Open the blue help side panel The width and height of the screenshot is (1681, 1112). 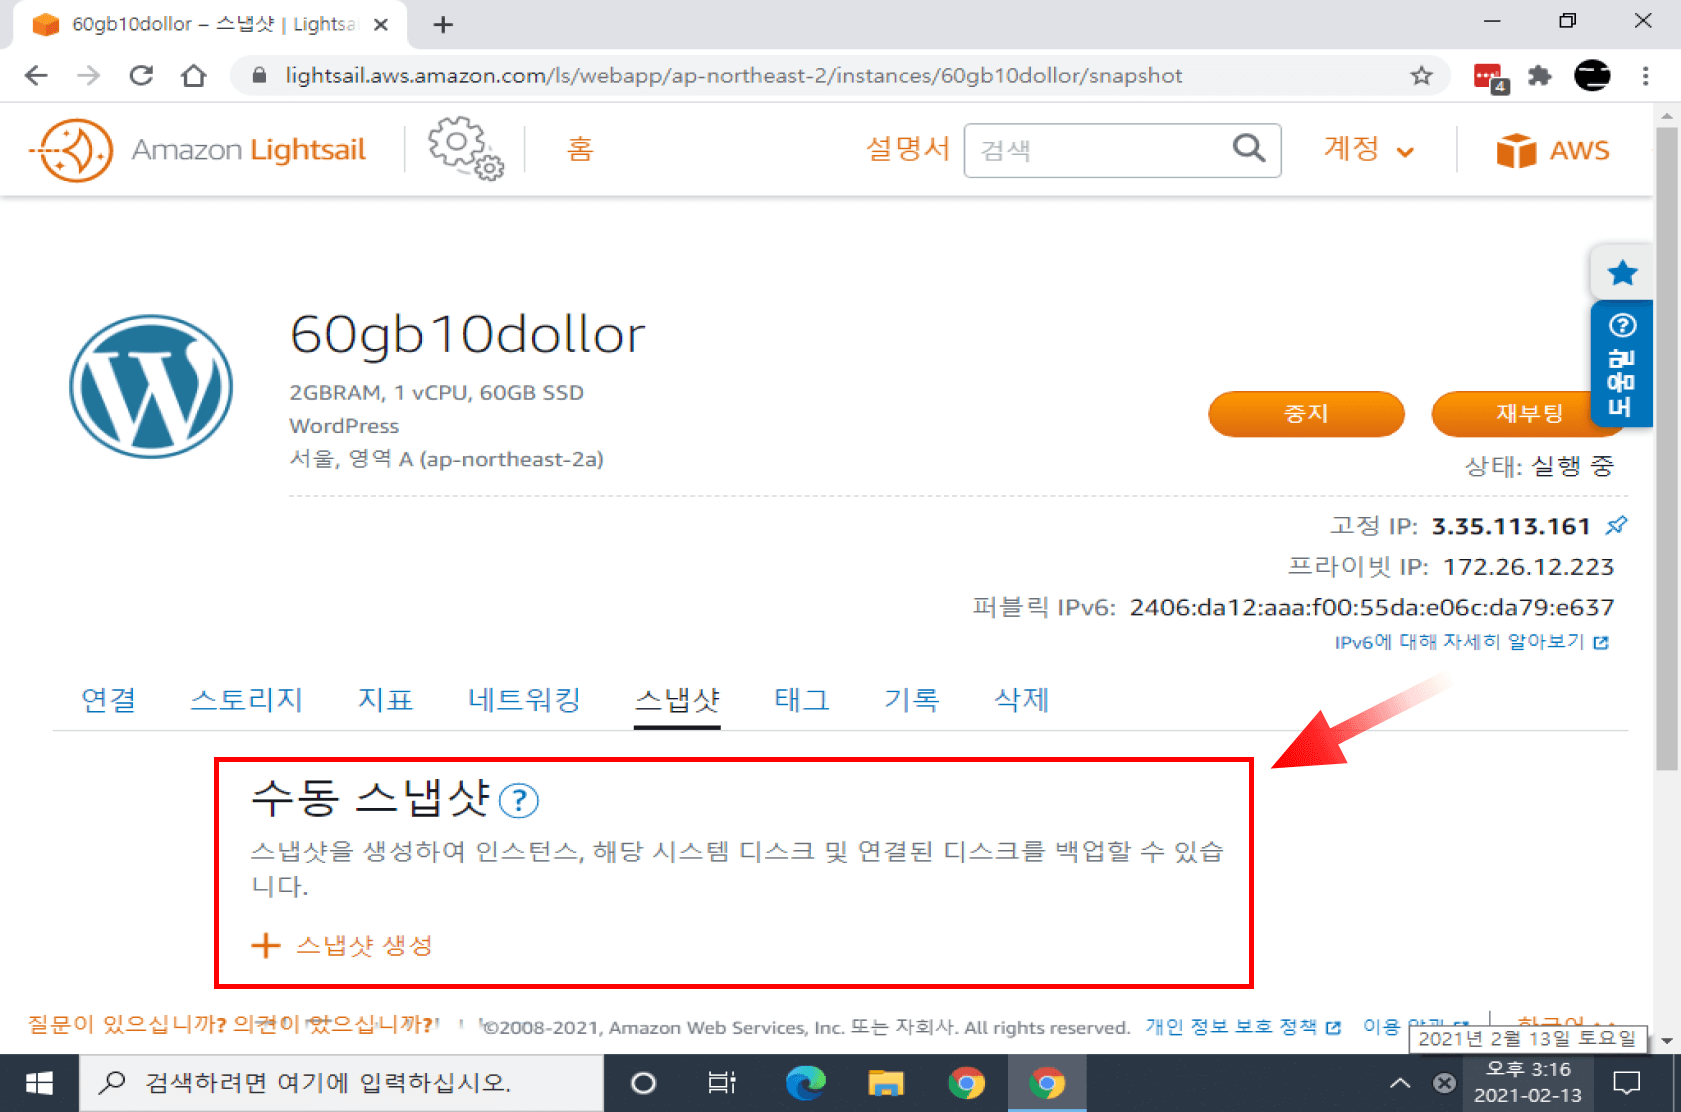tap(1621, 365)
